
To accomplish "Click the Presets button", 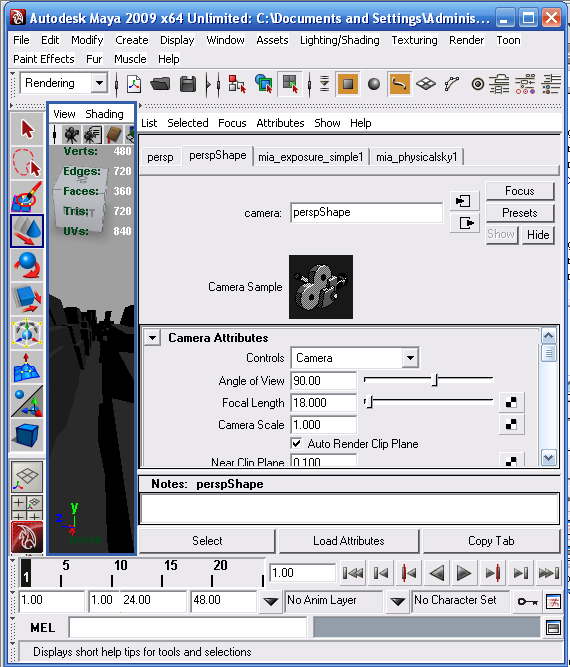I will pyautogui.click(x=519, y=213).
